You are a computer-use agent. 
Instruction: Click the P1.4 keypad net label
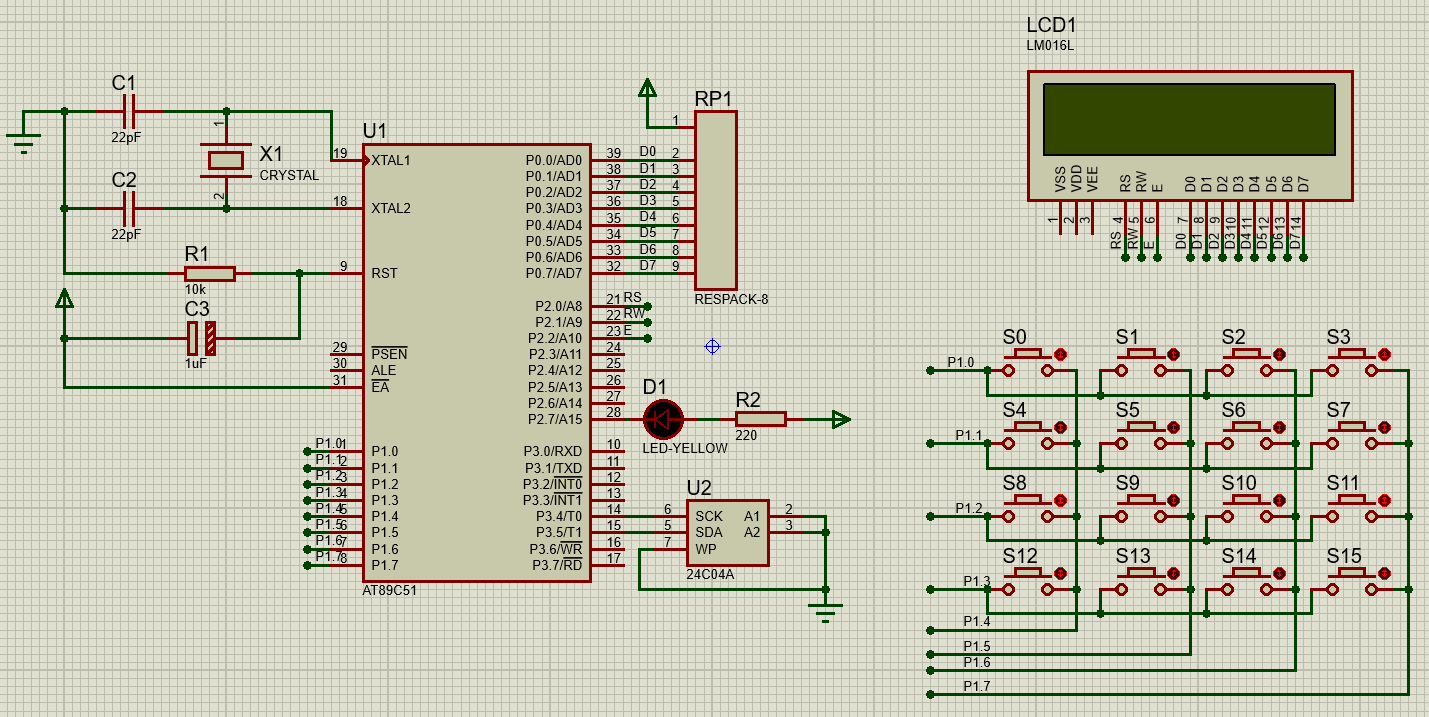point(977,622)
